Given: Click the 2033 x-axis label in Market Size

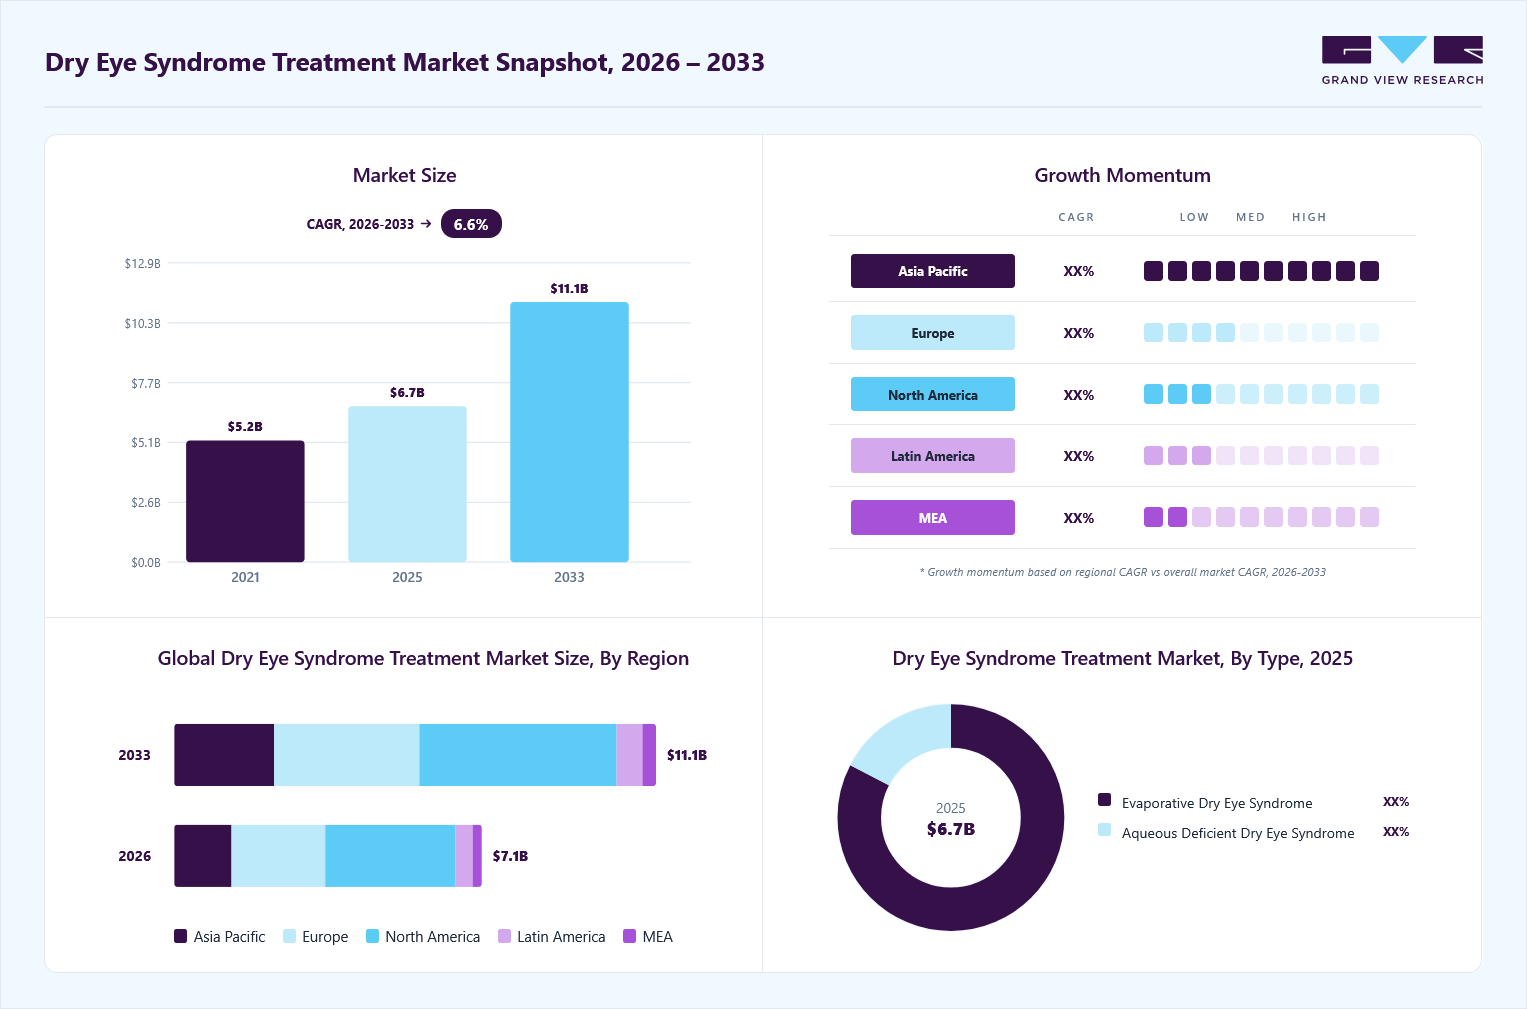Looking at the screenshot, I should [569, 577].
